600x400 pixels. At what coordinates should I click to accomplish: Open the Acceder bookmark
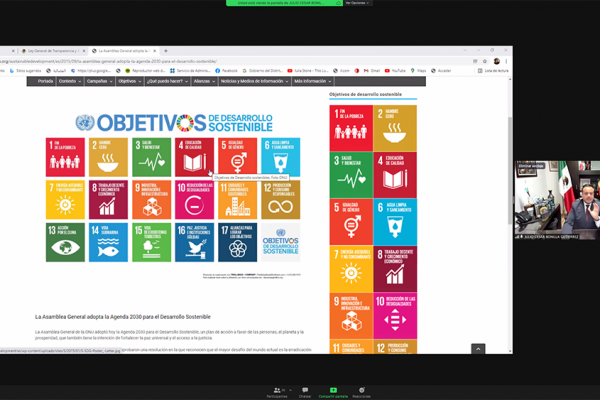tap(441, 71)
